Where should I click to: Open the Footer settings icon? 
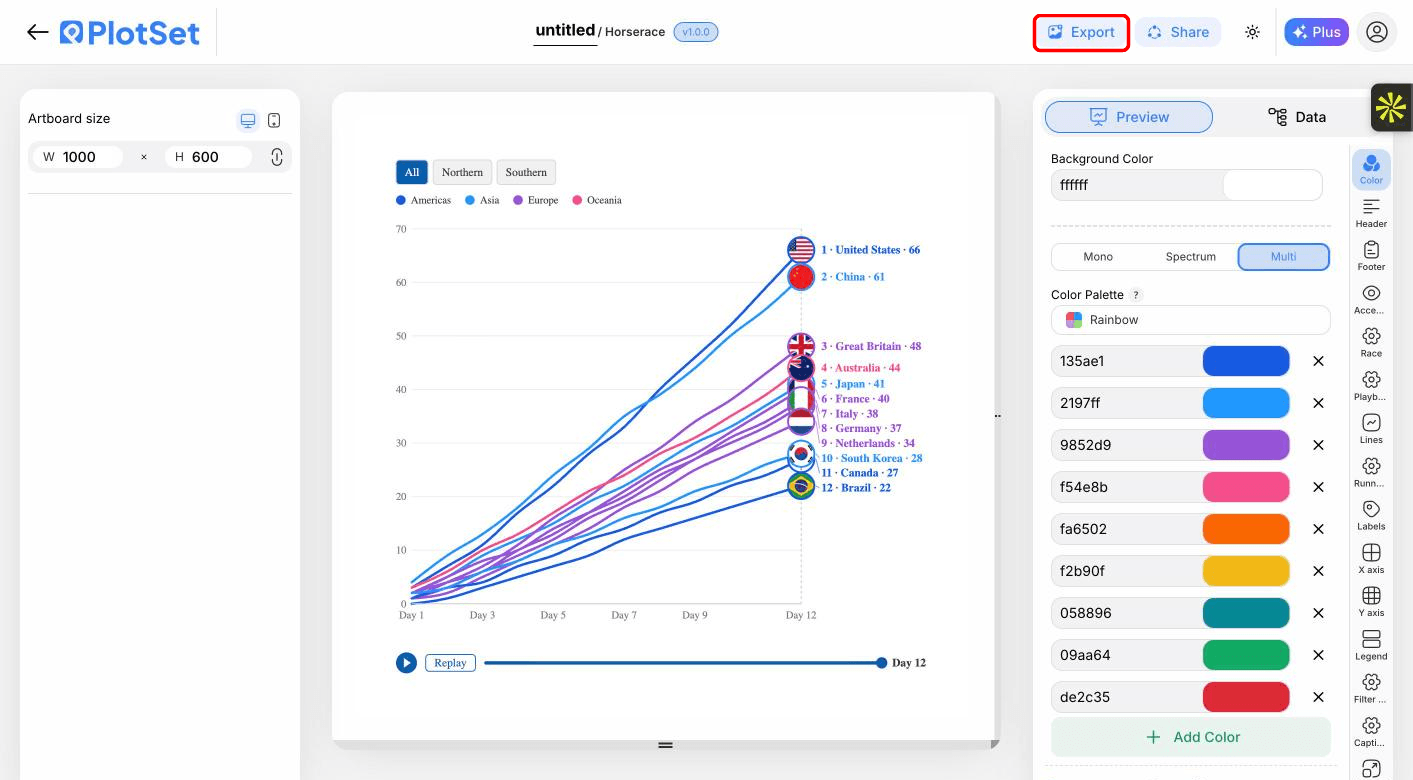1371,255
